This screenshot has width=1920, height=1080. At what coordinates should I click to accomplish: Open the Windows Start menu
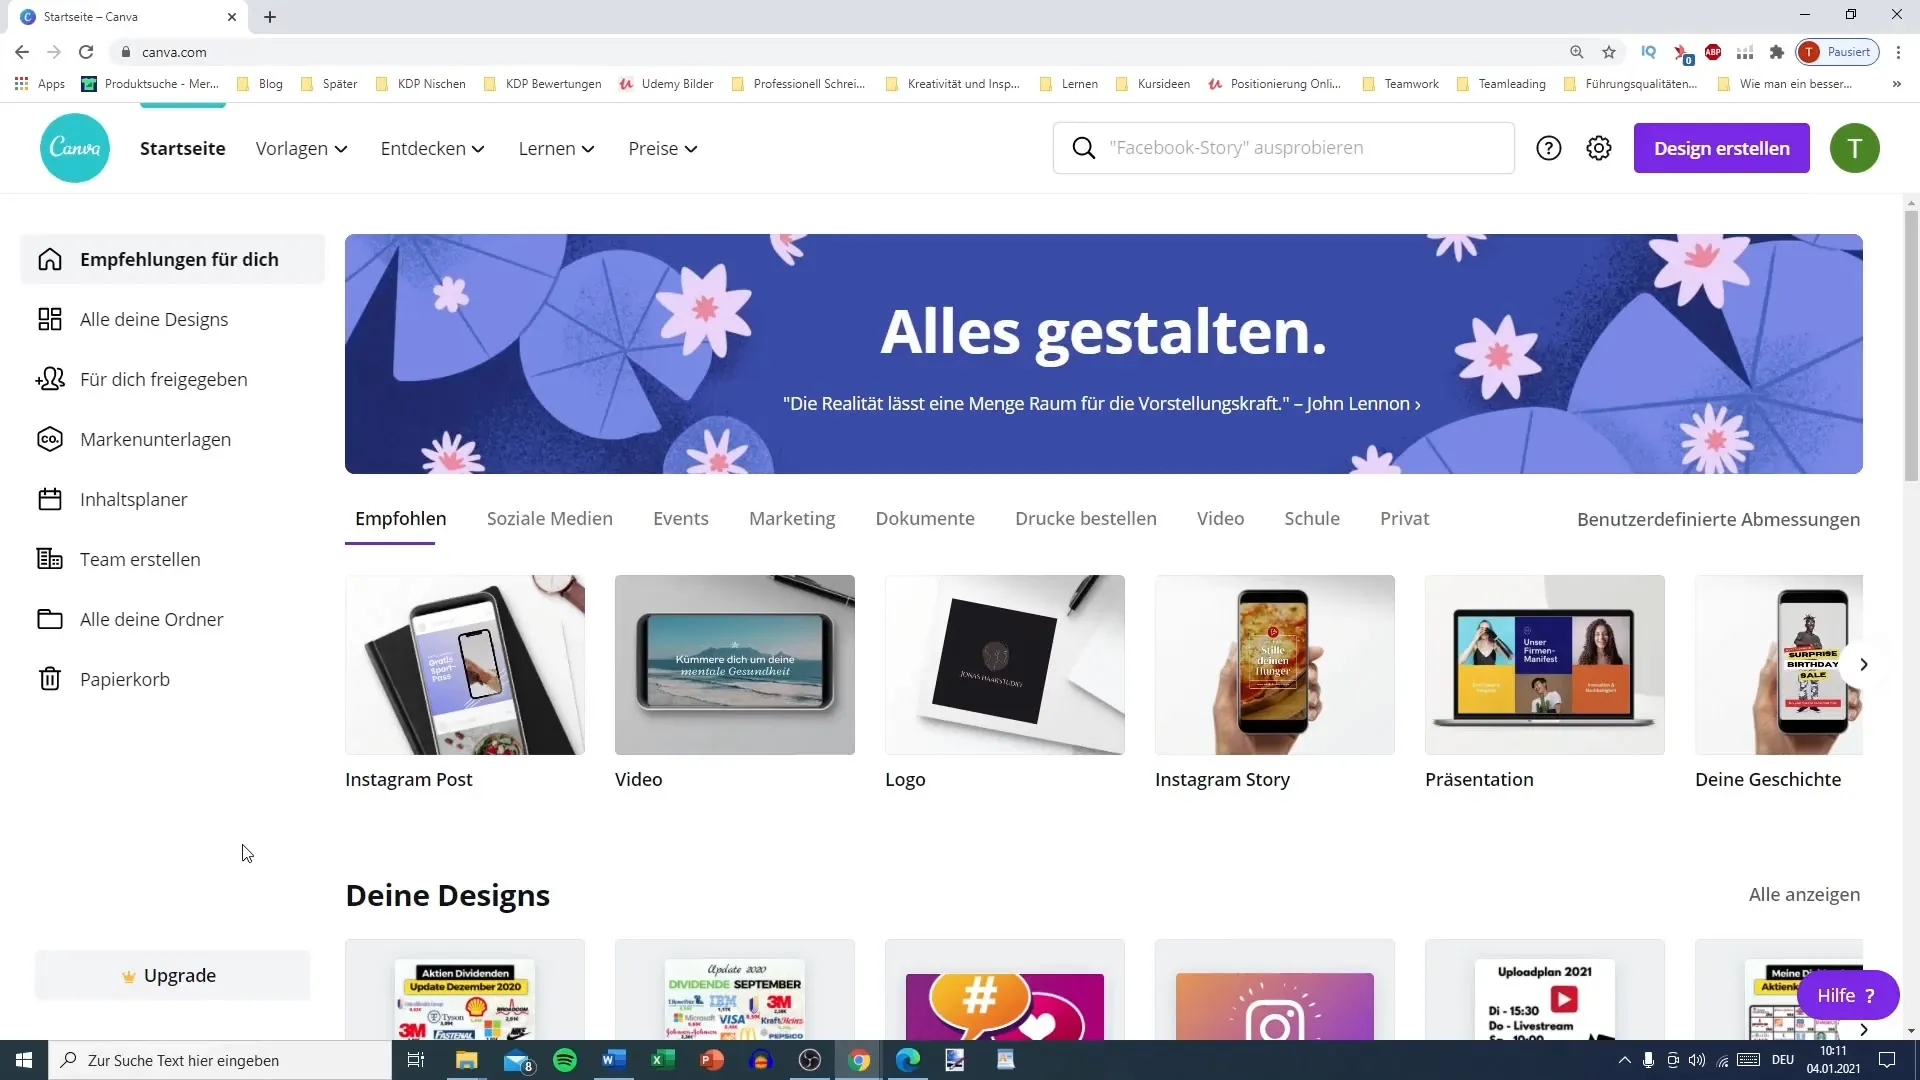[x=24, y=1060]
